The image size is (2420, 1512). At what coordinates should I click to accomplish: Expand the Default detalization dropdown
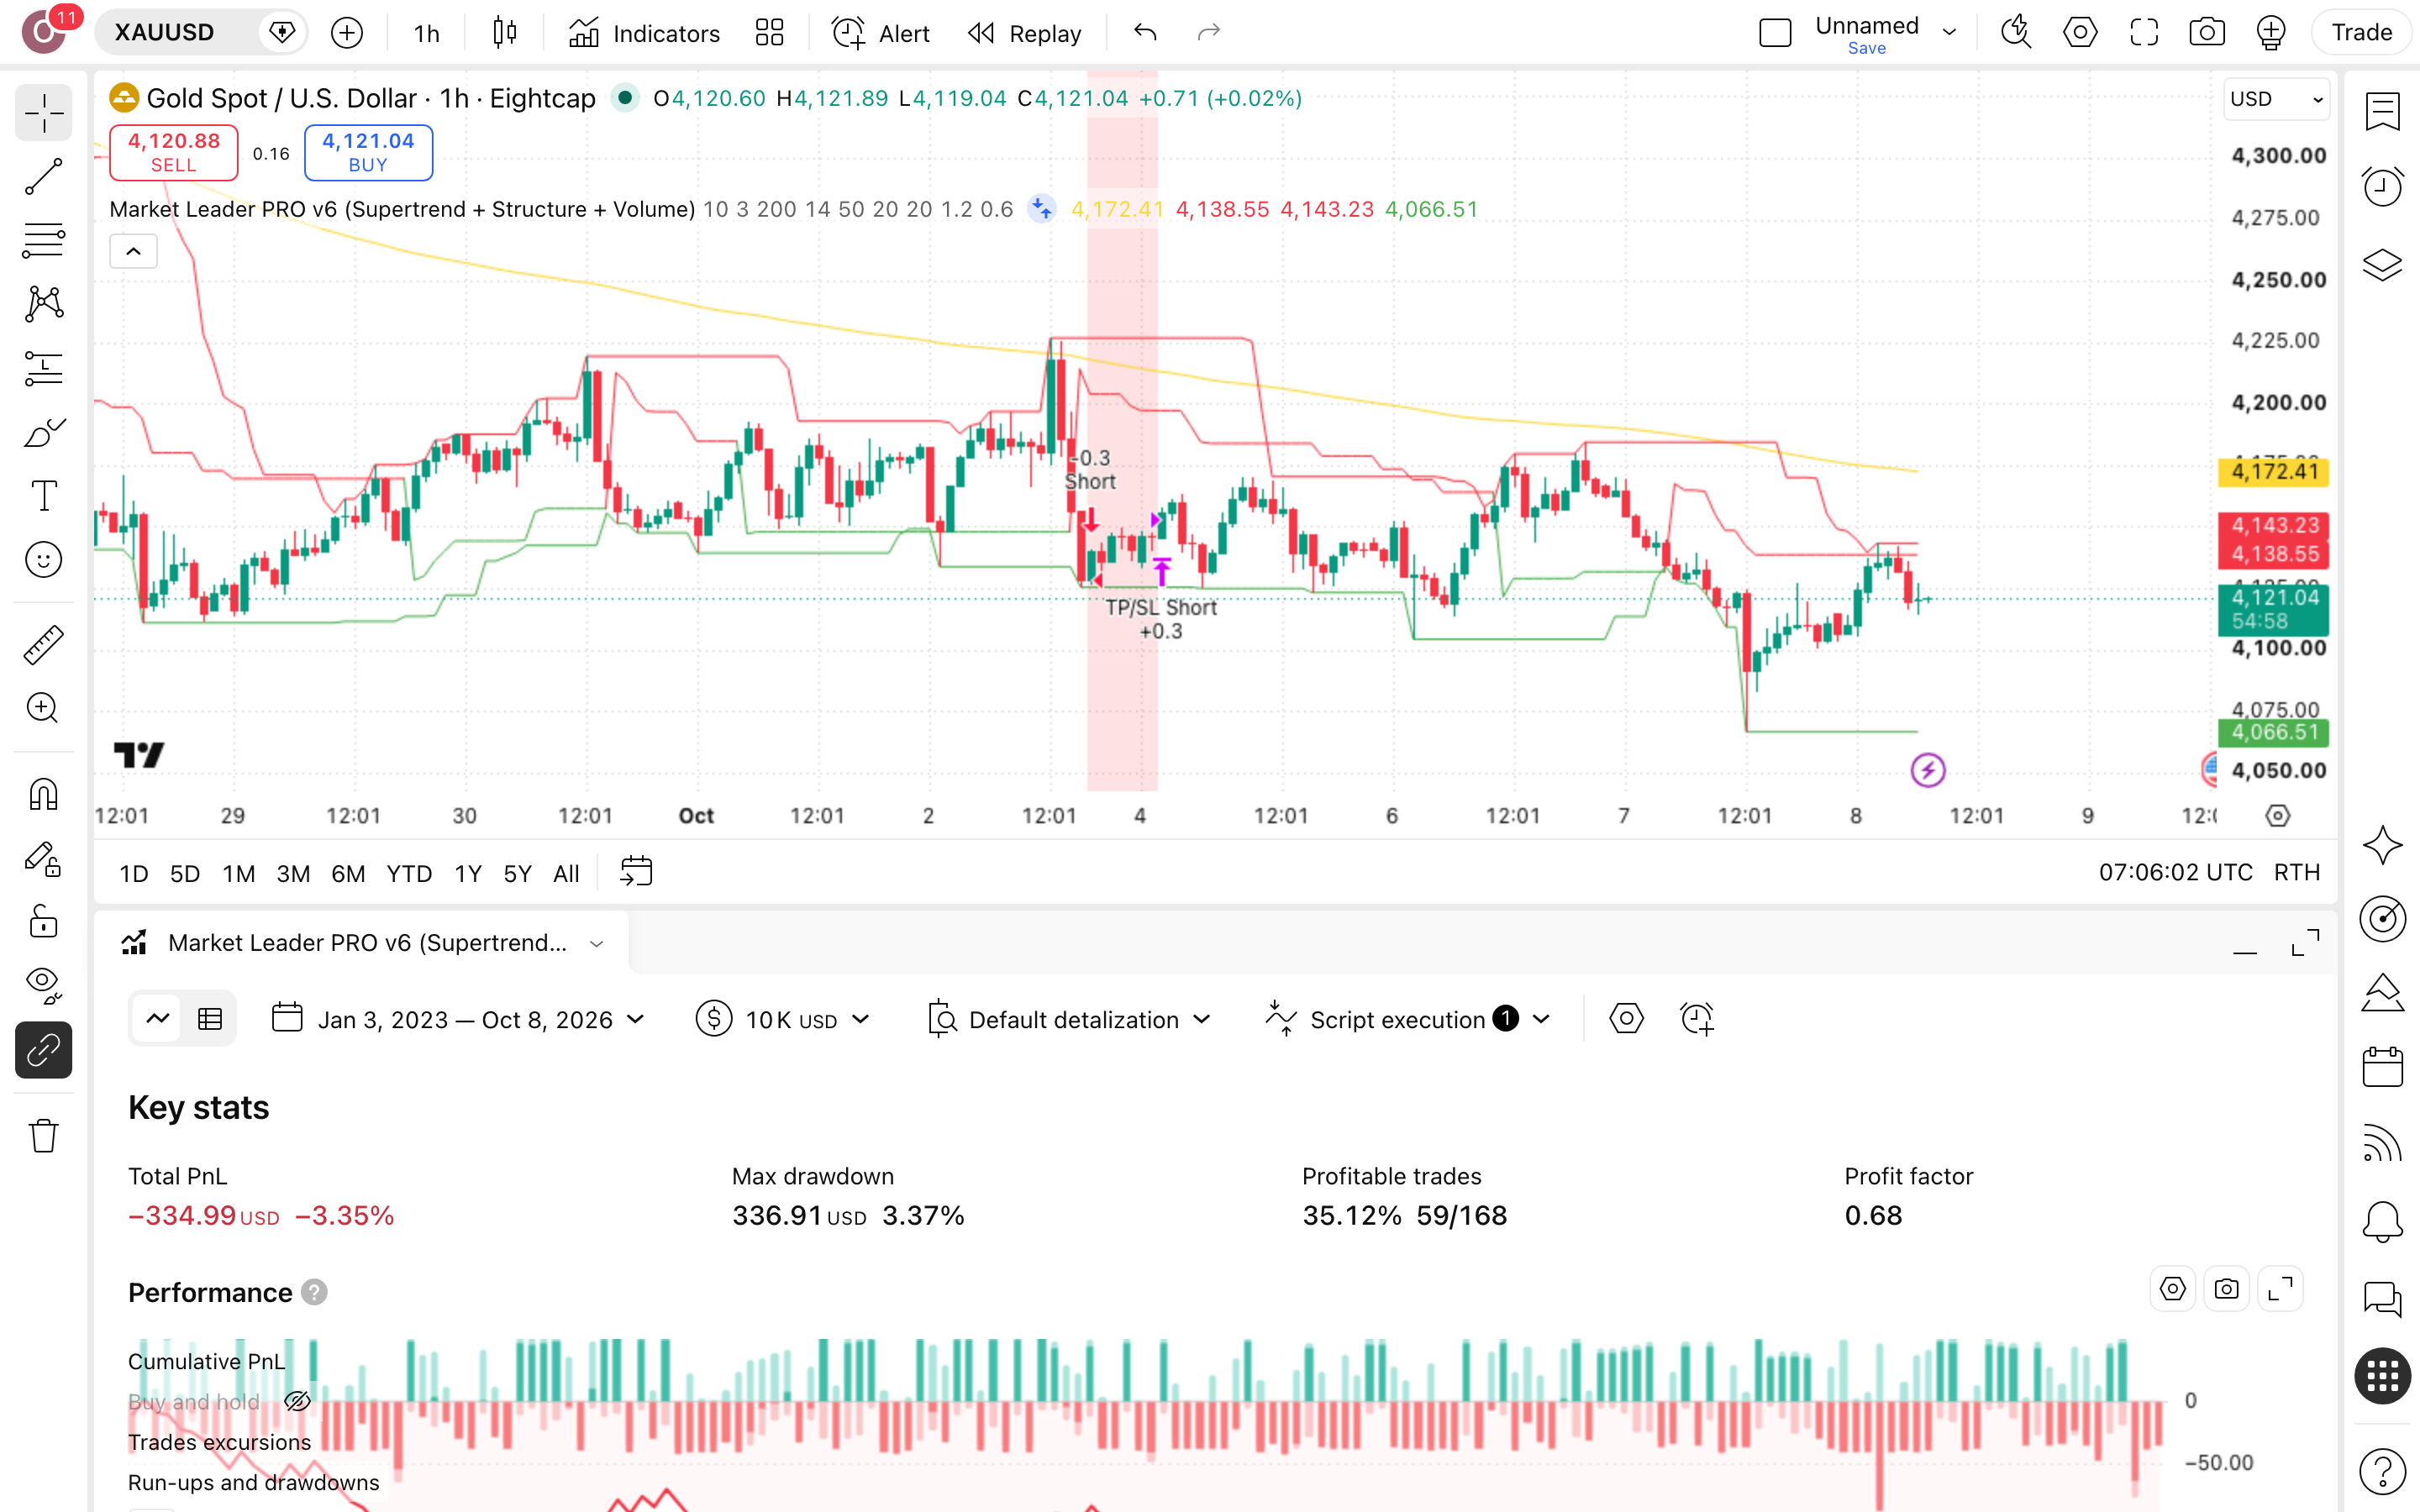[1070, 1019]
